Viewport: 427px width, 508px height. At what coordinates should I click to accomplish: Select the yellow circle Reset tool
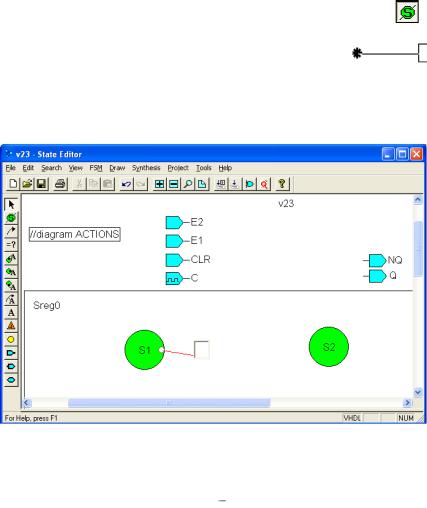coord(11,340)
